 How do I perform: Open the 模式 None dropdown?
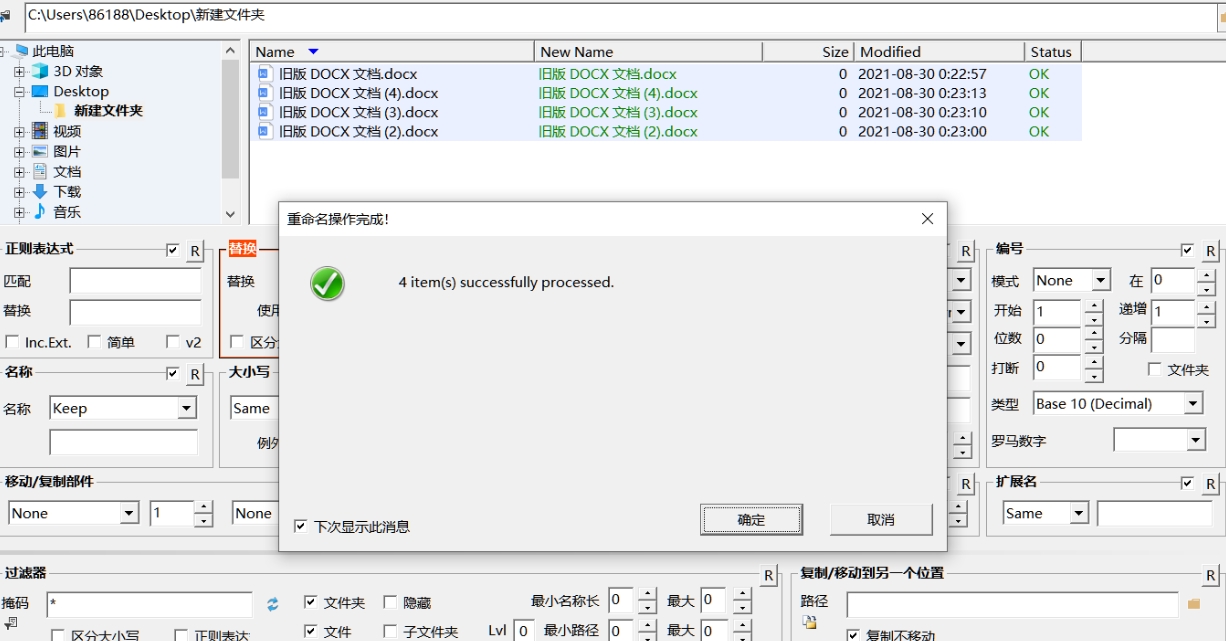pos(1101,281)
